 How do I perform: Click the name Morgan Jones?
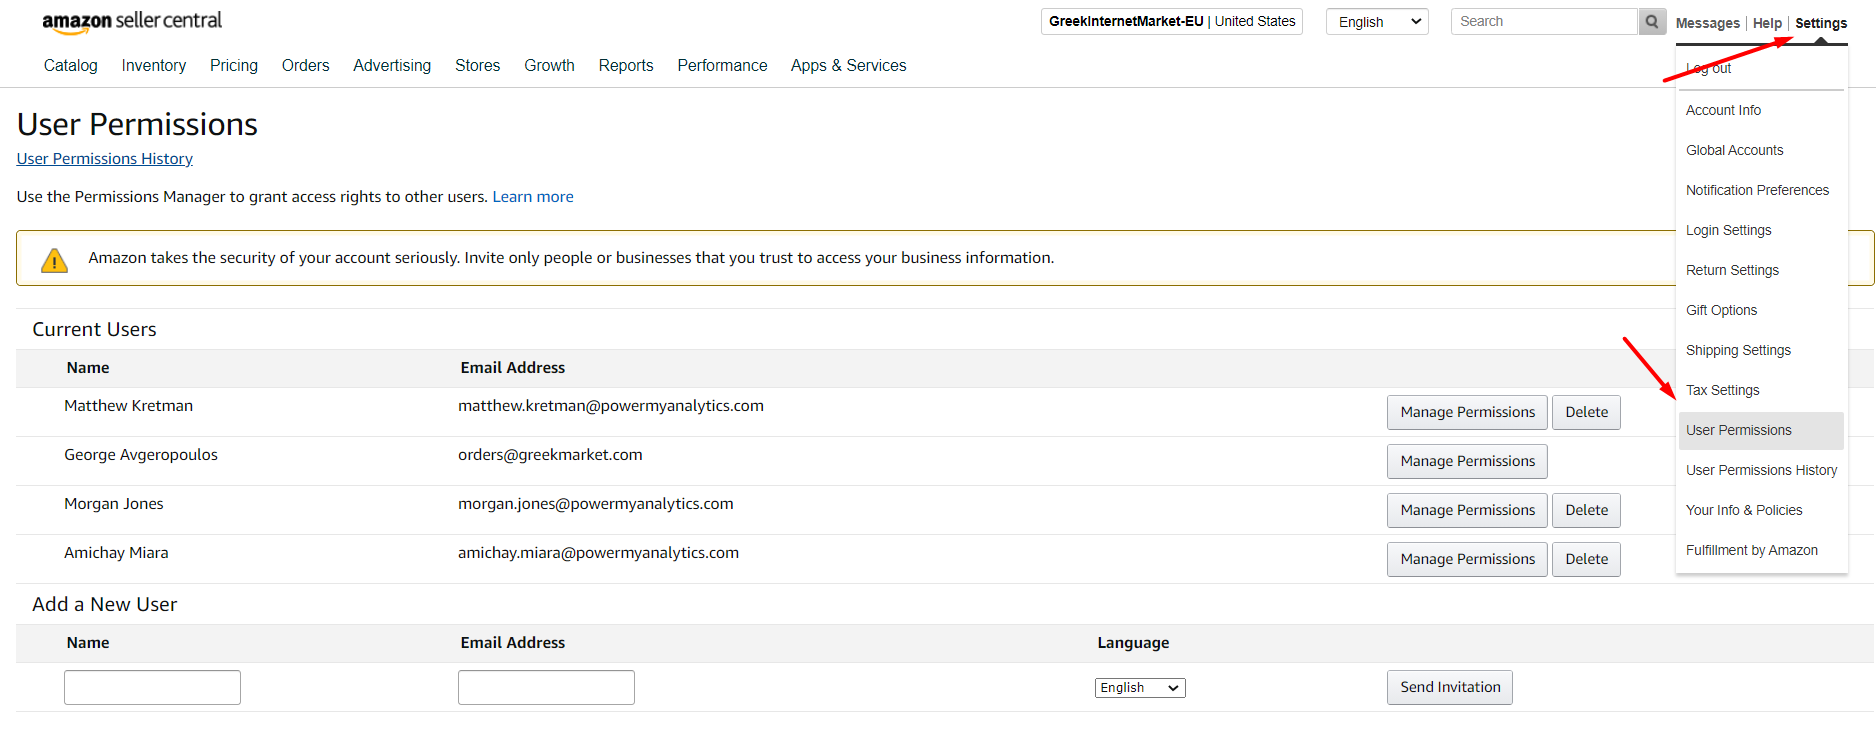pos(114,504)
